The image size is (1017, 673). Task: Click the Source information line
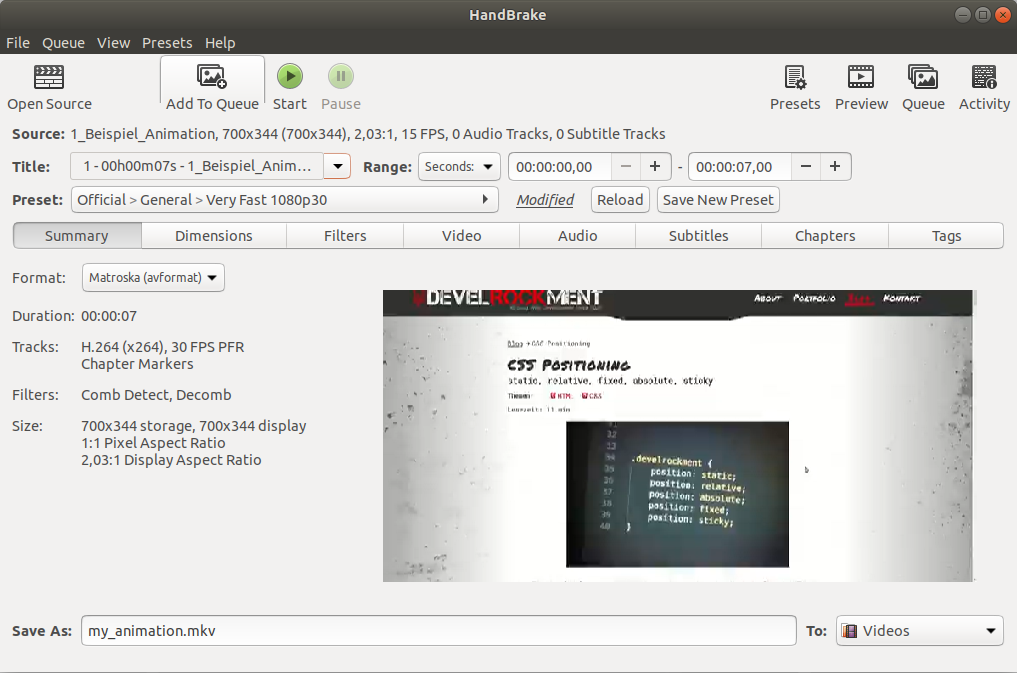339,134
